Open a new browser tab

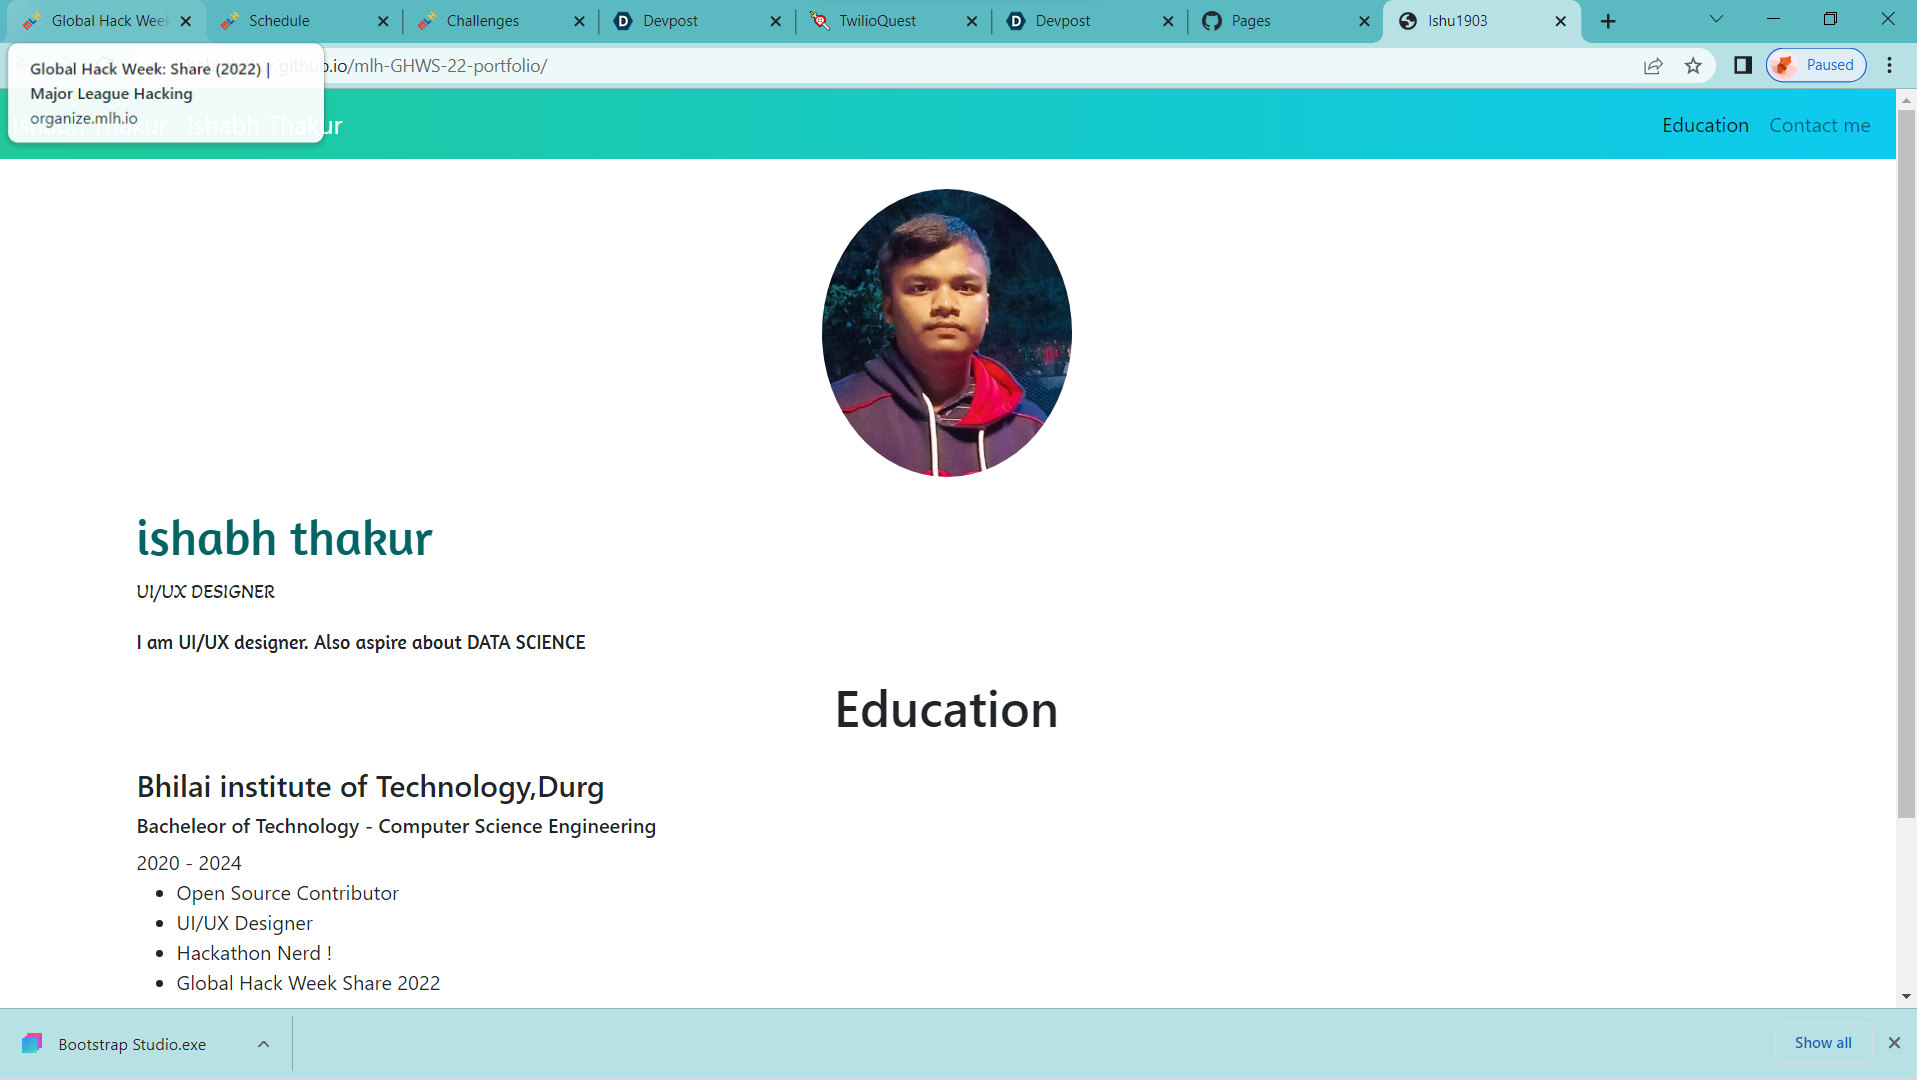[1608, 21]
